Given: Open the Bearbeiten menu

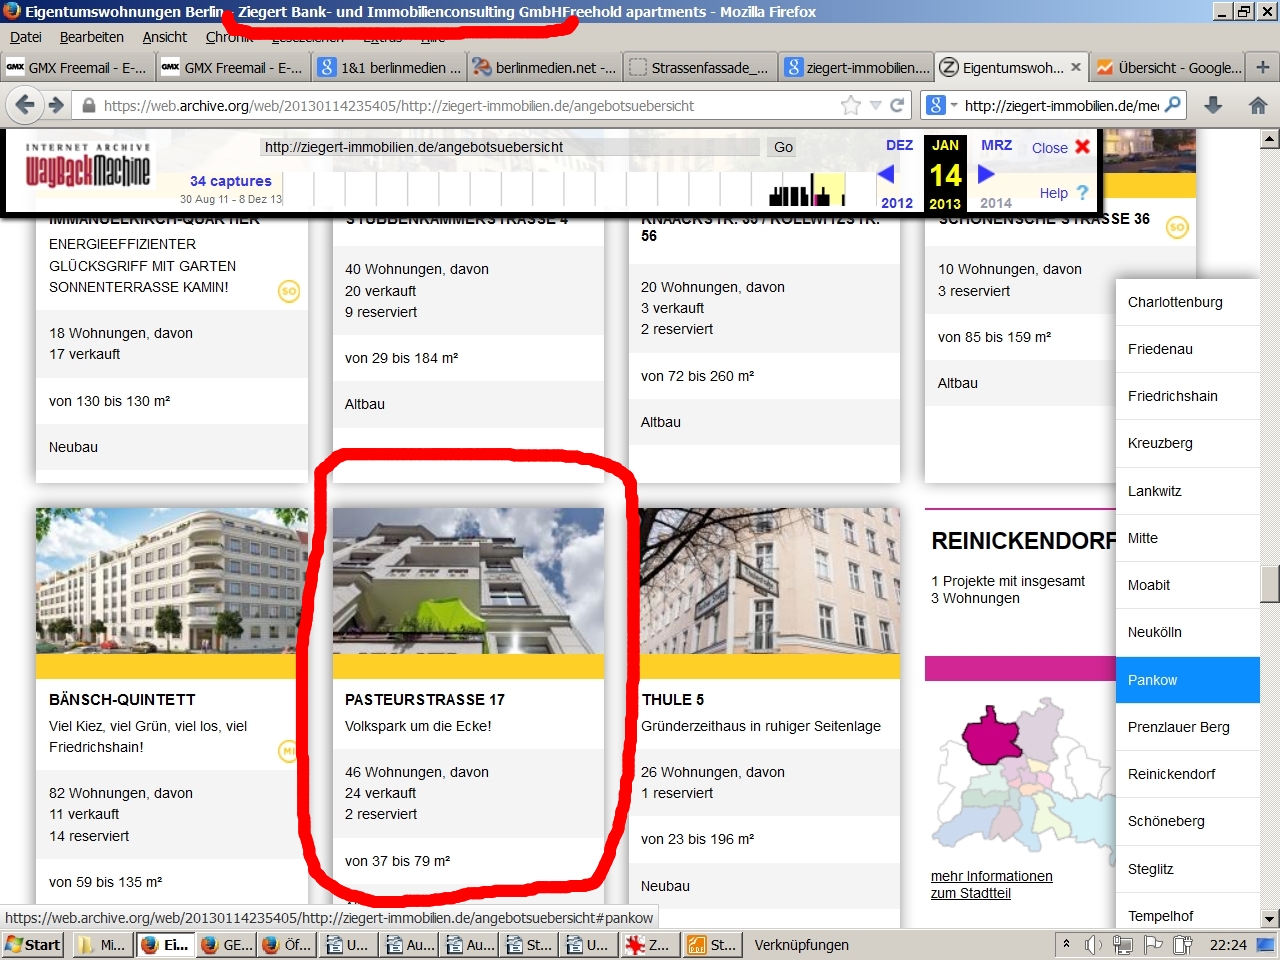Looking at the screenshot, I should point(92,37).
